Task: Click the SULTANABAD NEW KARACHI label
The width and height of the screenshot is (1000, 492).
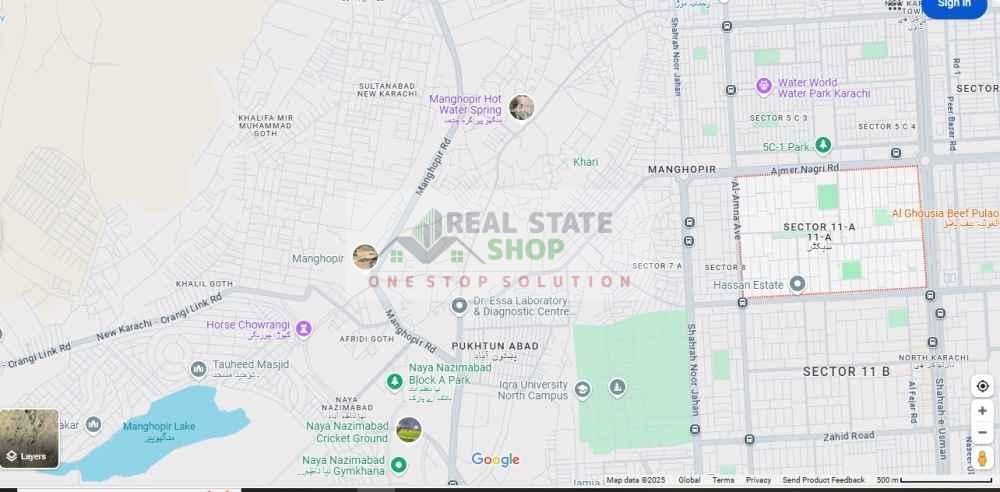Action: coord(387,89)
